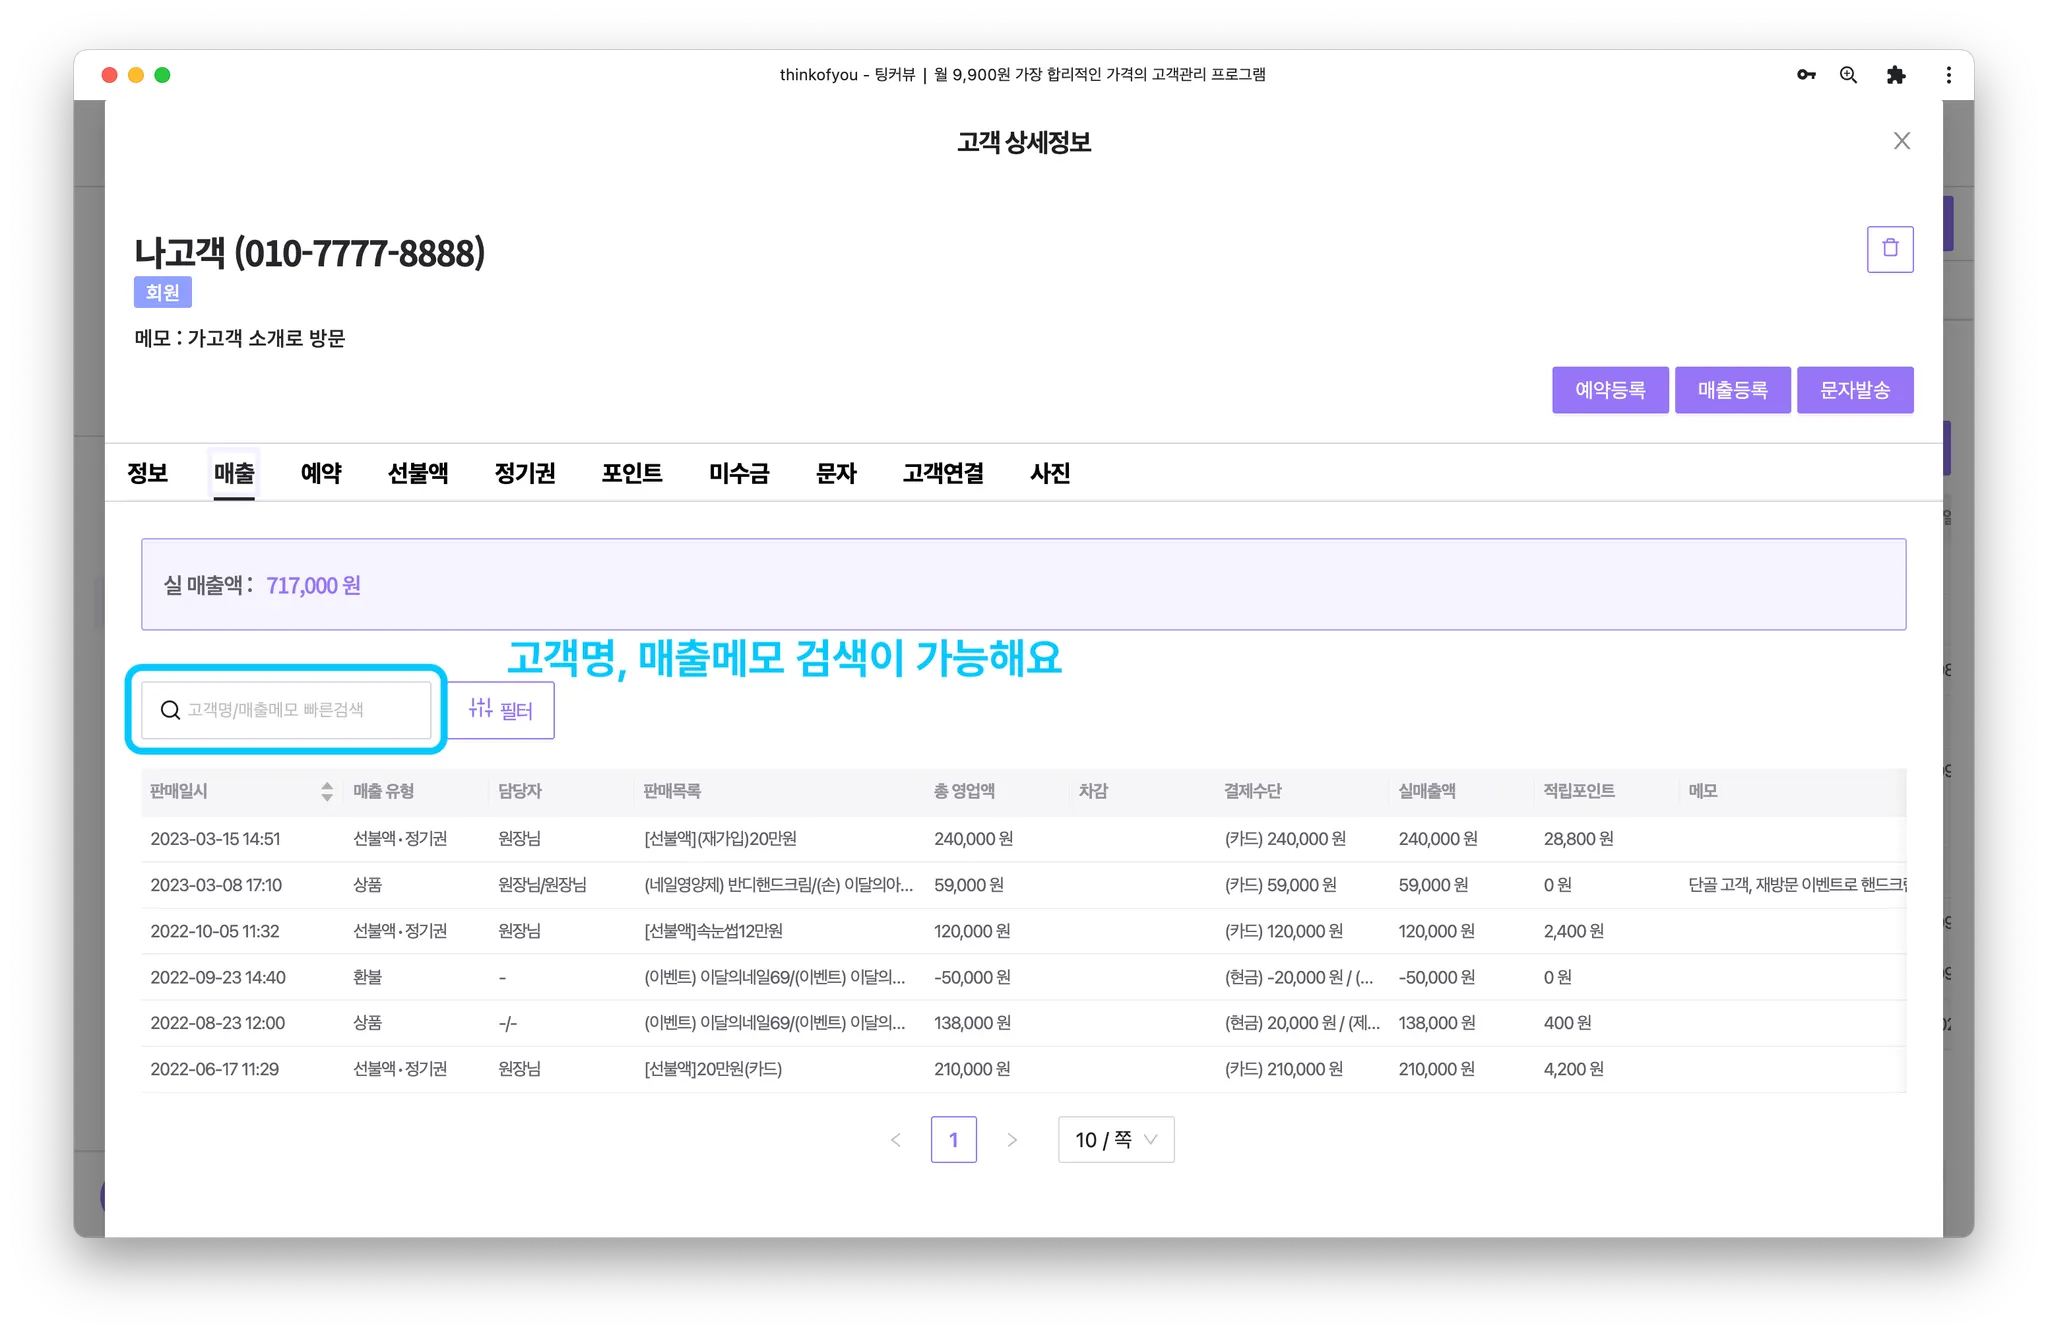This screenshot has height=1335, width=2048.
Task: Click the browser zoom magnifier icon
Action: point(1848,75)
